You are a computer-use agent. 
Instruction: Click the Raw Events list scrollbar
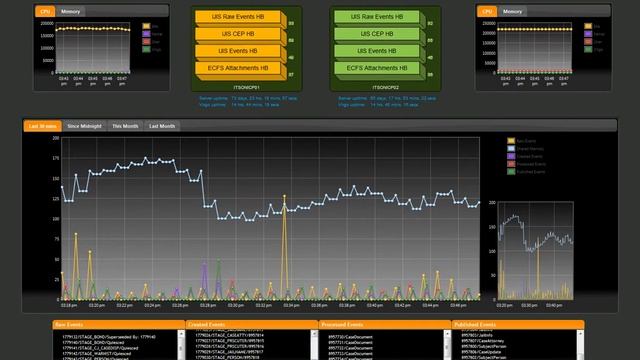[x=181, y=345]
